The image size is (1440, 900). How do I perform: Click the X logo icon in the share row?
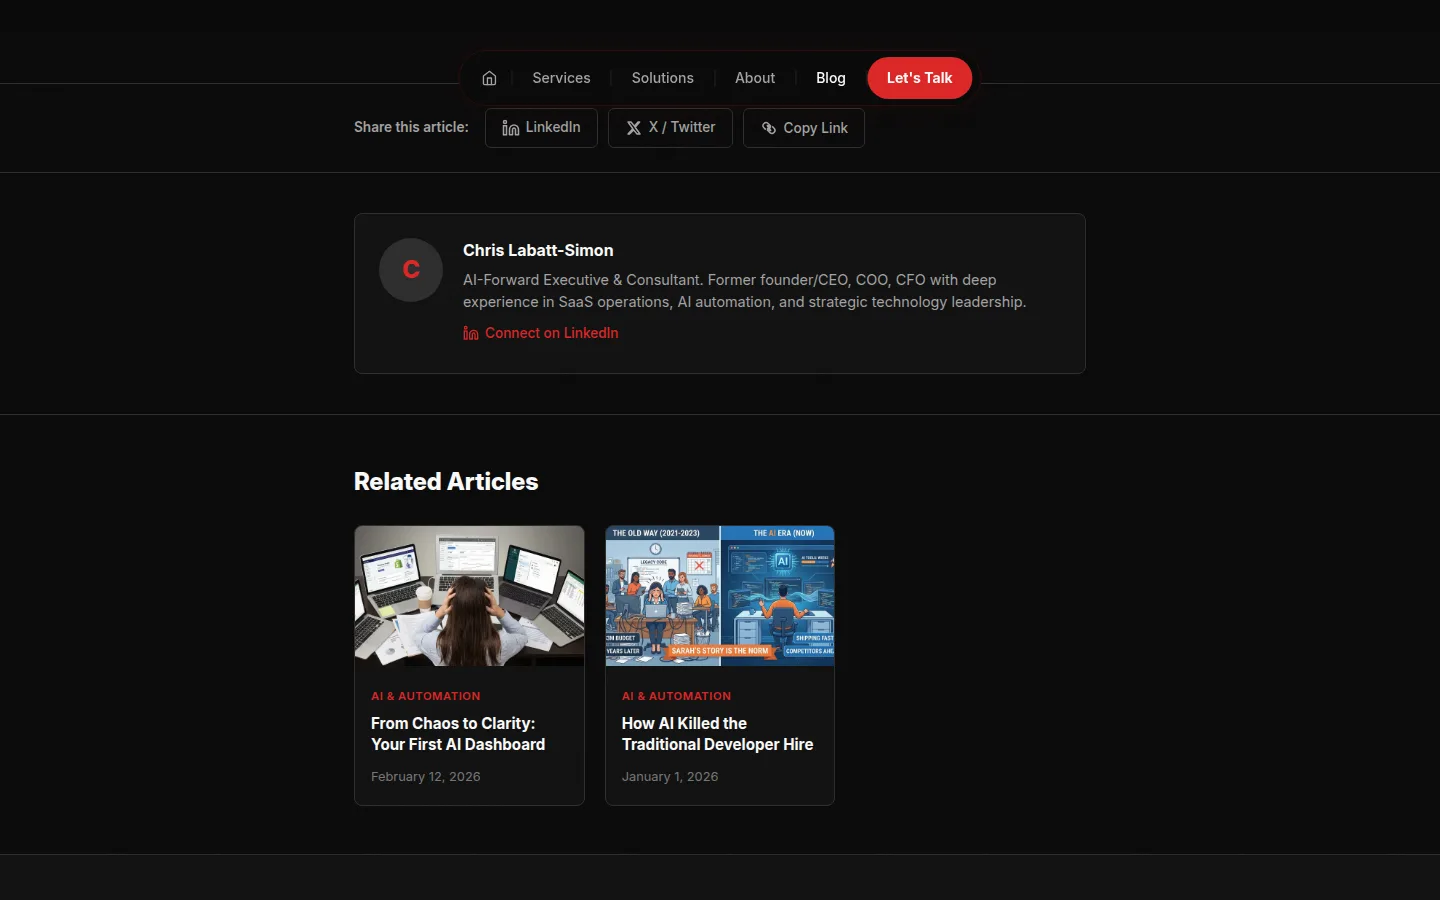click(633, 127)
